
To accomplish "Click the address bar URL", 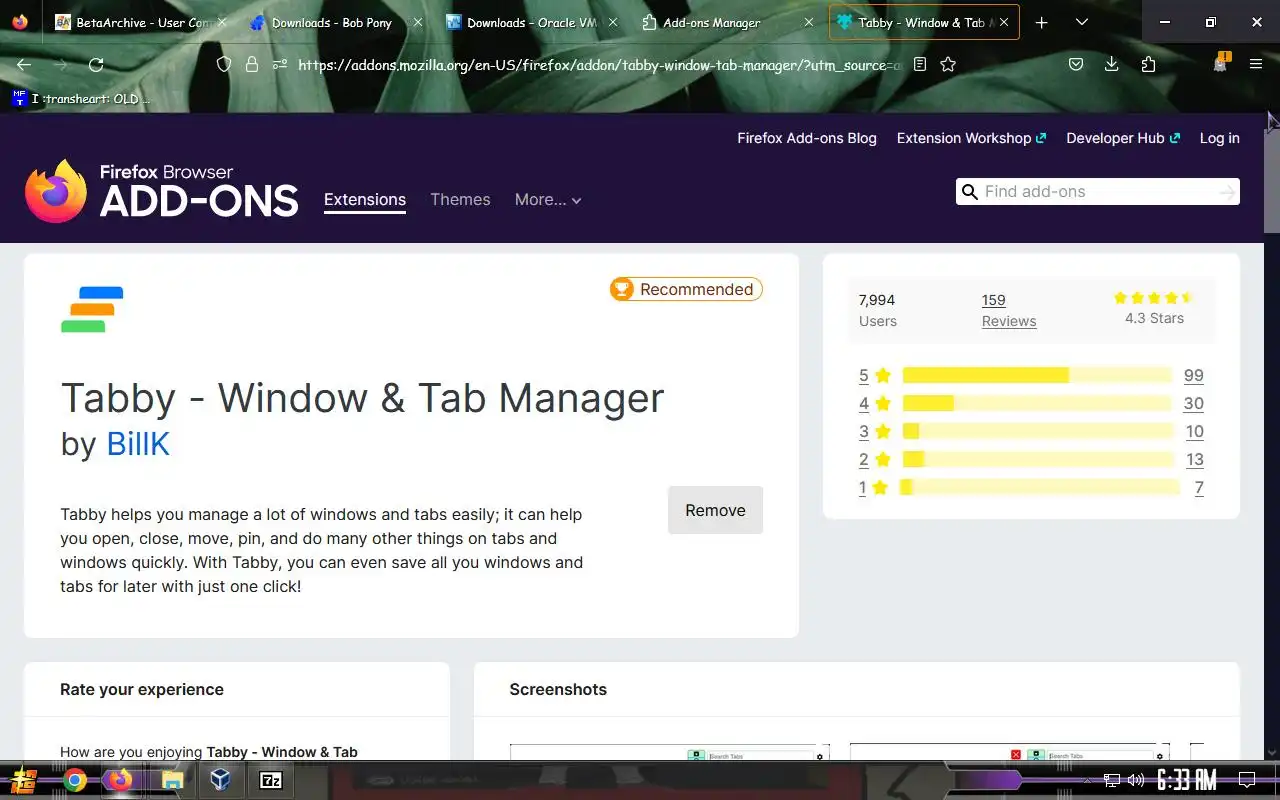I will coord(600,65).
